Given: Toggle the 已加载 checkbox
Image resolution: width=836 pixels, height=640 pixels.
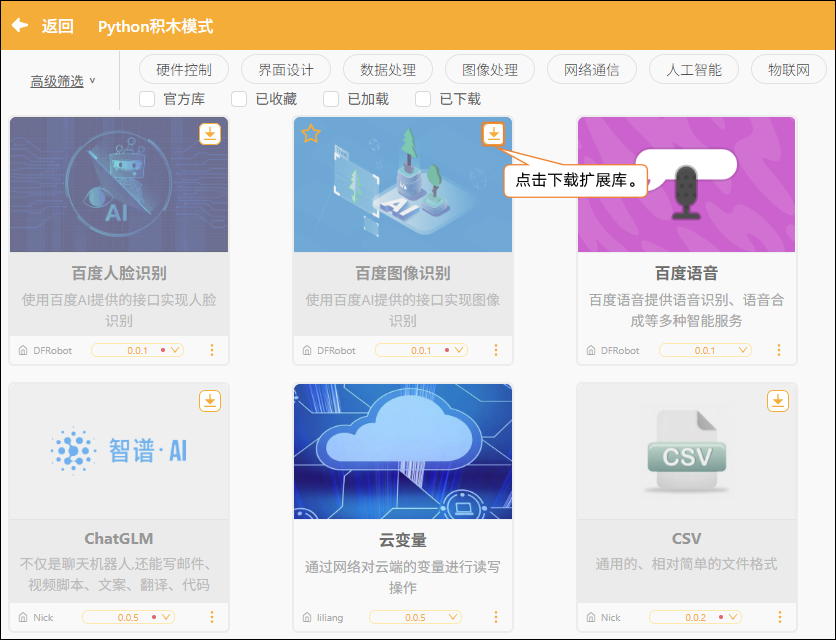Looking at the screenshot, I should tap(331, 99).
